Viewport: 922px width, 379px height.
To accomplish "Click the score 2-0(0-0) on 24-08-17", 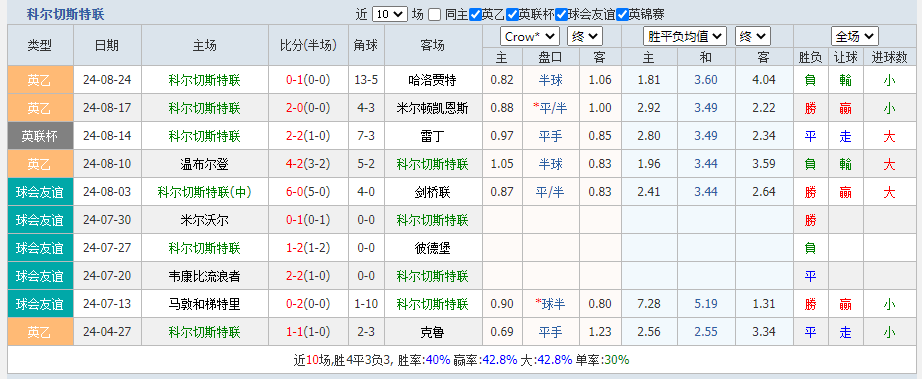I will pos(308,108).
